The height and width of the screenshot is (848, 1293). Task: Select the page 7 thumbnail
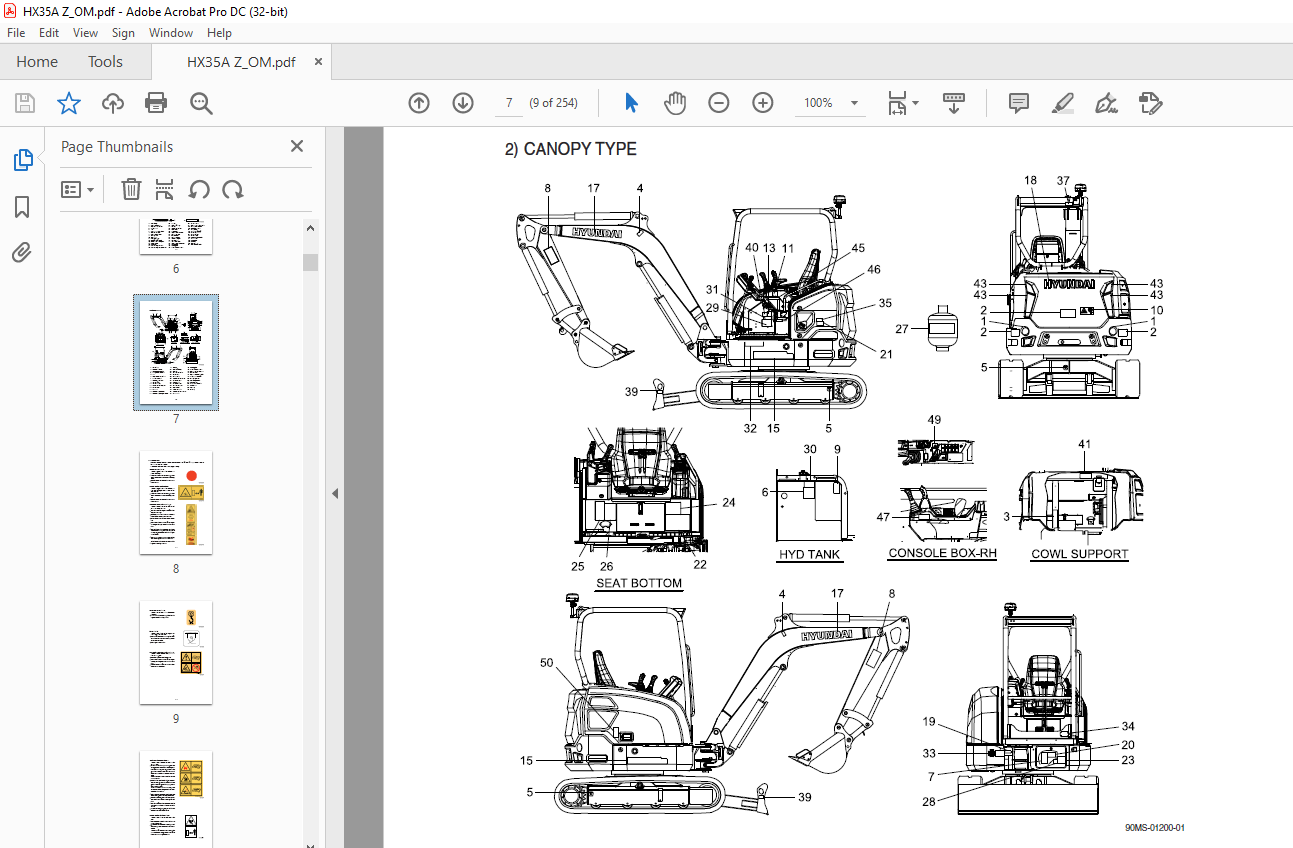pyautogui.click(x=176, y=352)
